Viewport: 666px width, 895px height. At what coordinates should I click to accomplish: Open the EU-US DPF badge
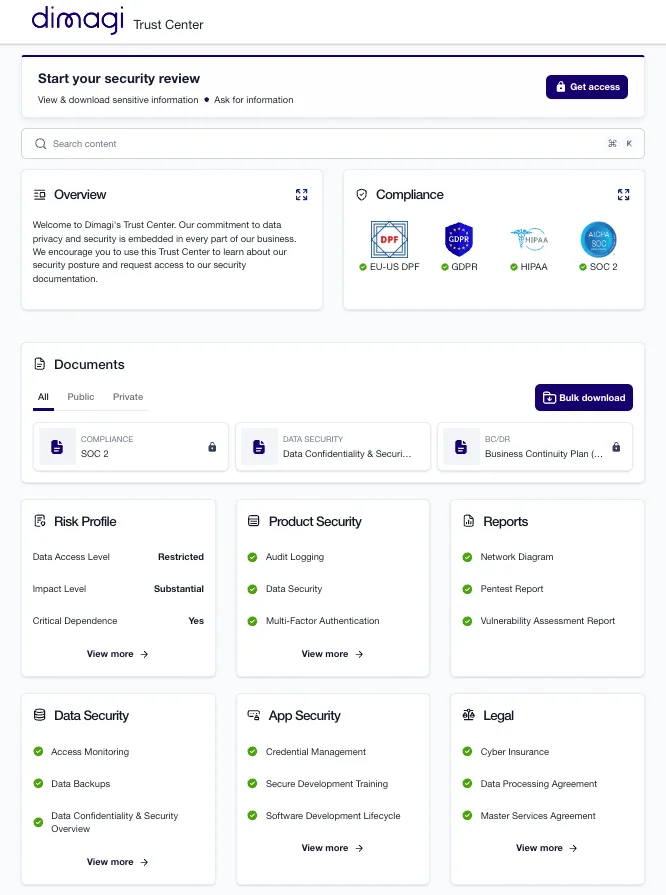[x=389, y=246]
